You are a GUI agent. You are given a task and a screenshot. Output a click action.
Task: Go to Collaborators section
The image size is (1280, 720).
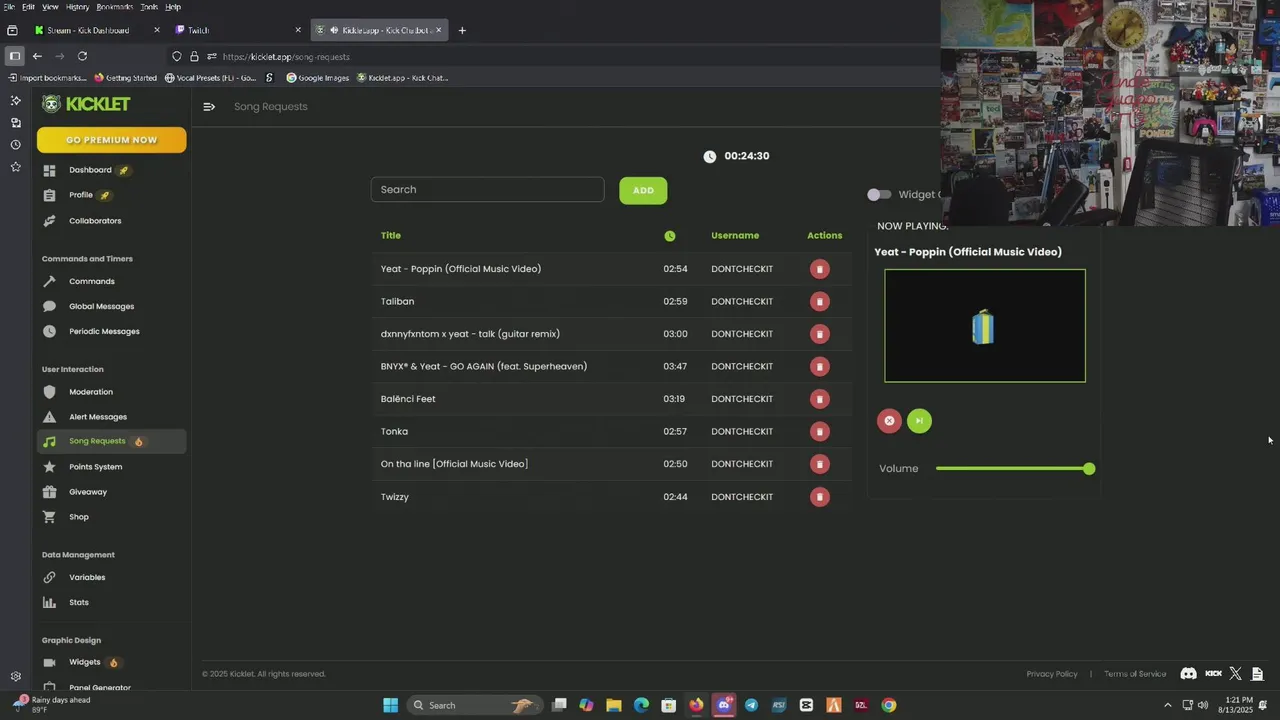pos(111,221)
